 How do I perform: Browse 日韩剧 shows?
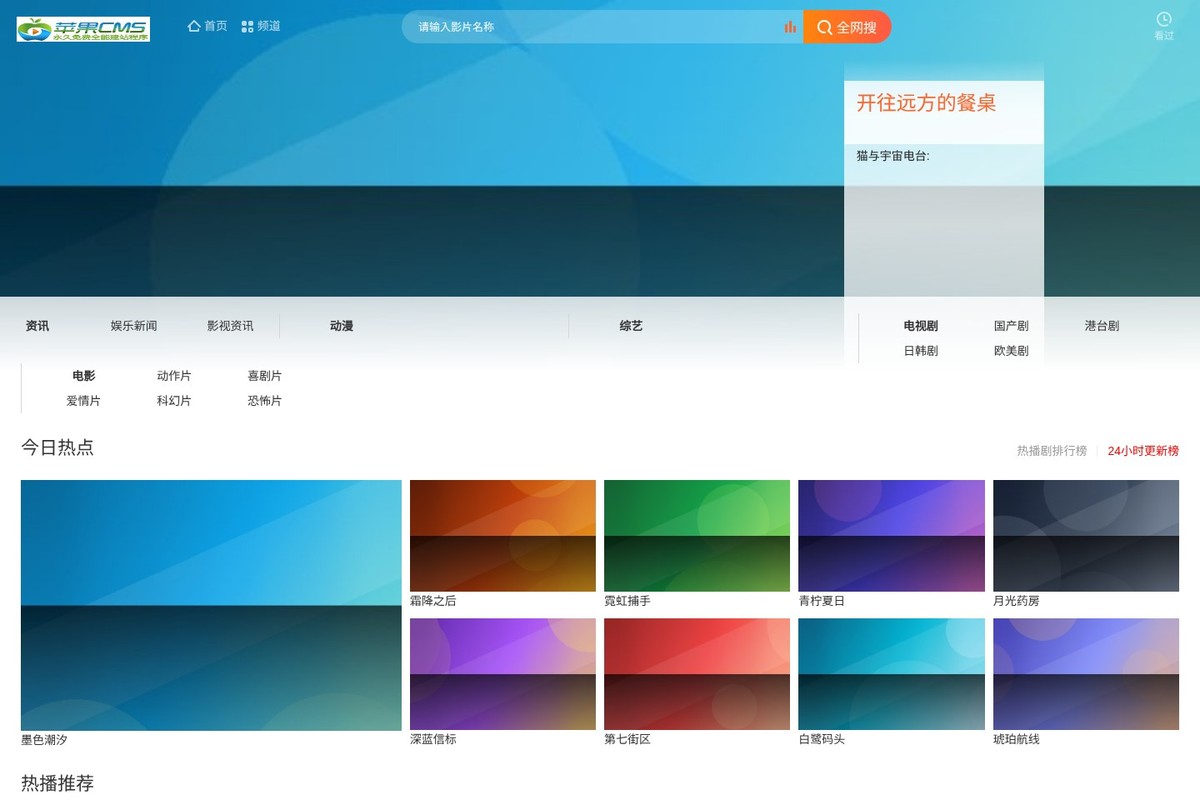921,351
